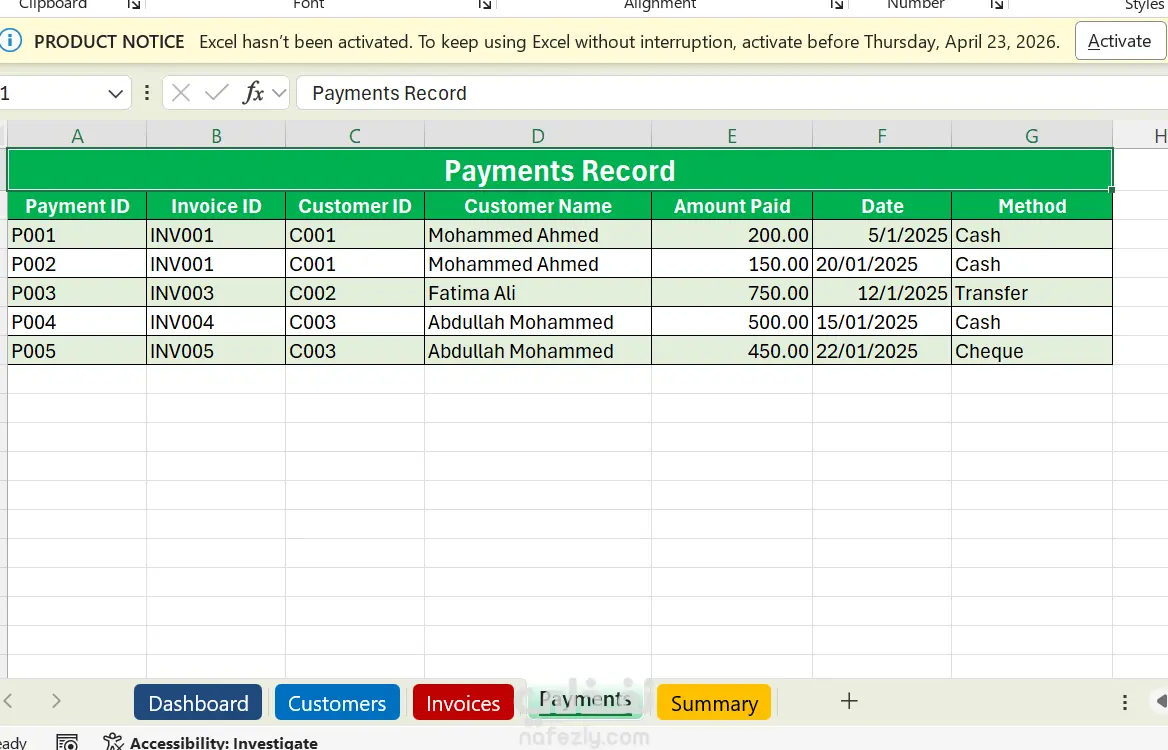Click the formula bar text field

[732, 93]
